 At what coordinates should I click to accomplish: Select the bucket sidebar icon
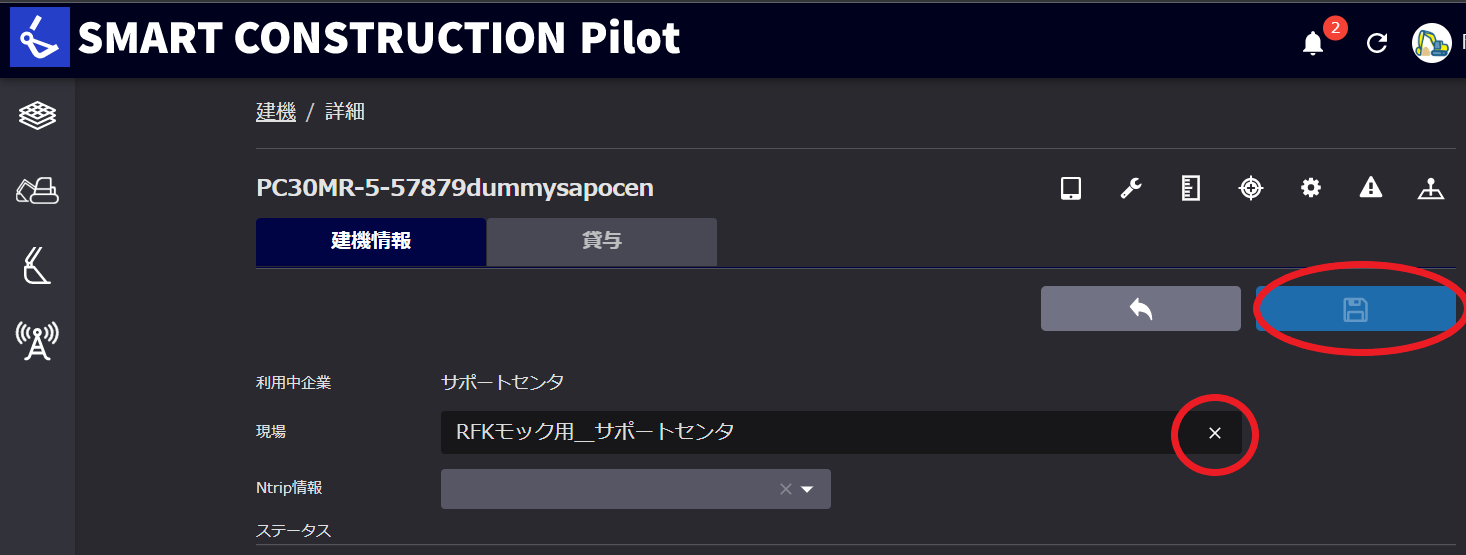click(37, 266)
